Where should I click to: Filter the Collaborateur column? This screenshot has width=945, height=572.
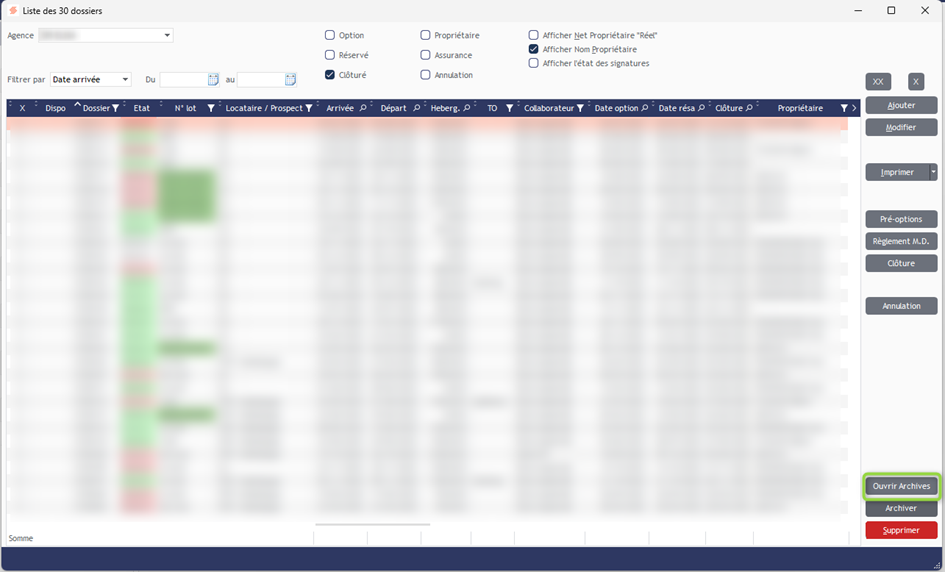tap(580, 108)
